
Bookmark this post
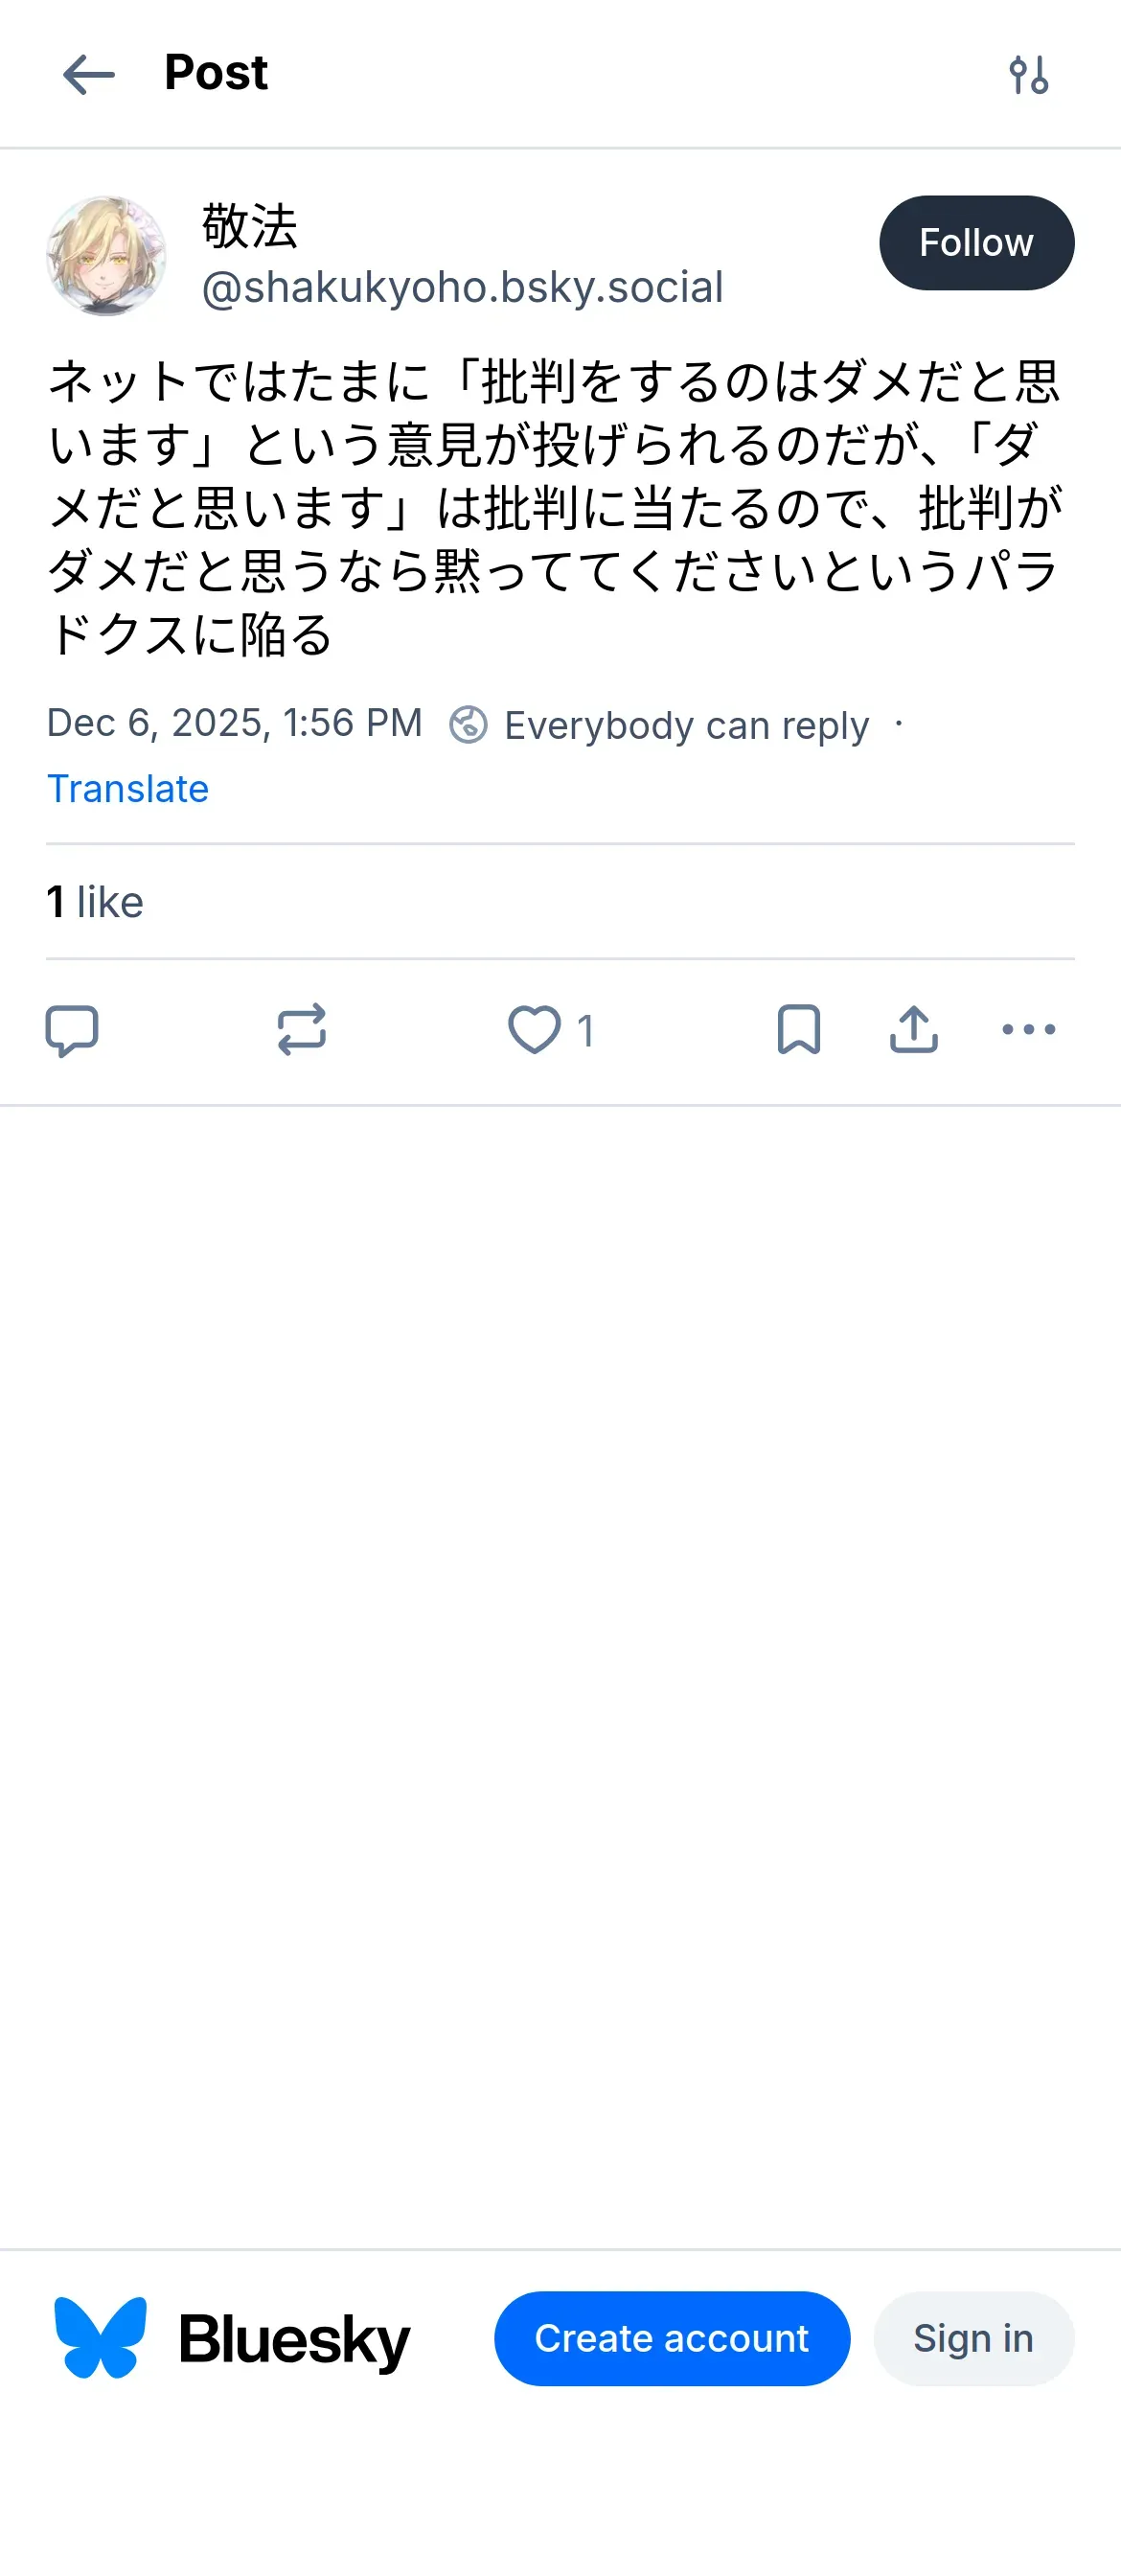[x=799, y=1030]
